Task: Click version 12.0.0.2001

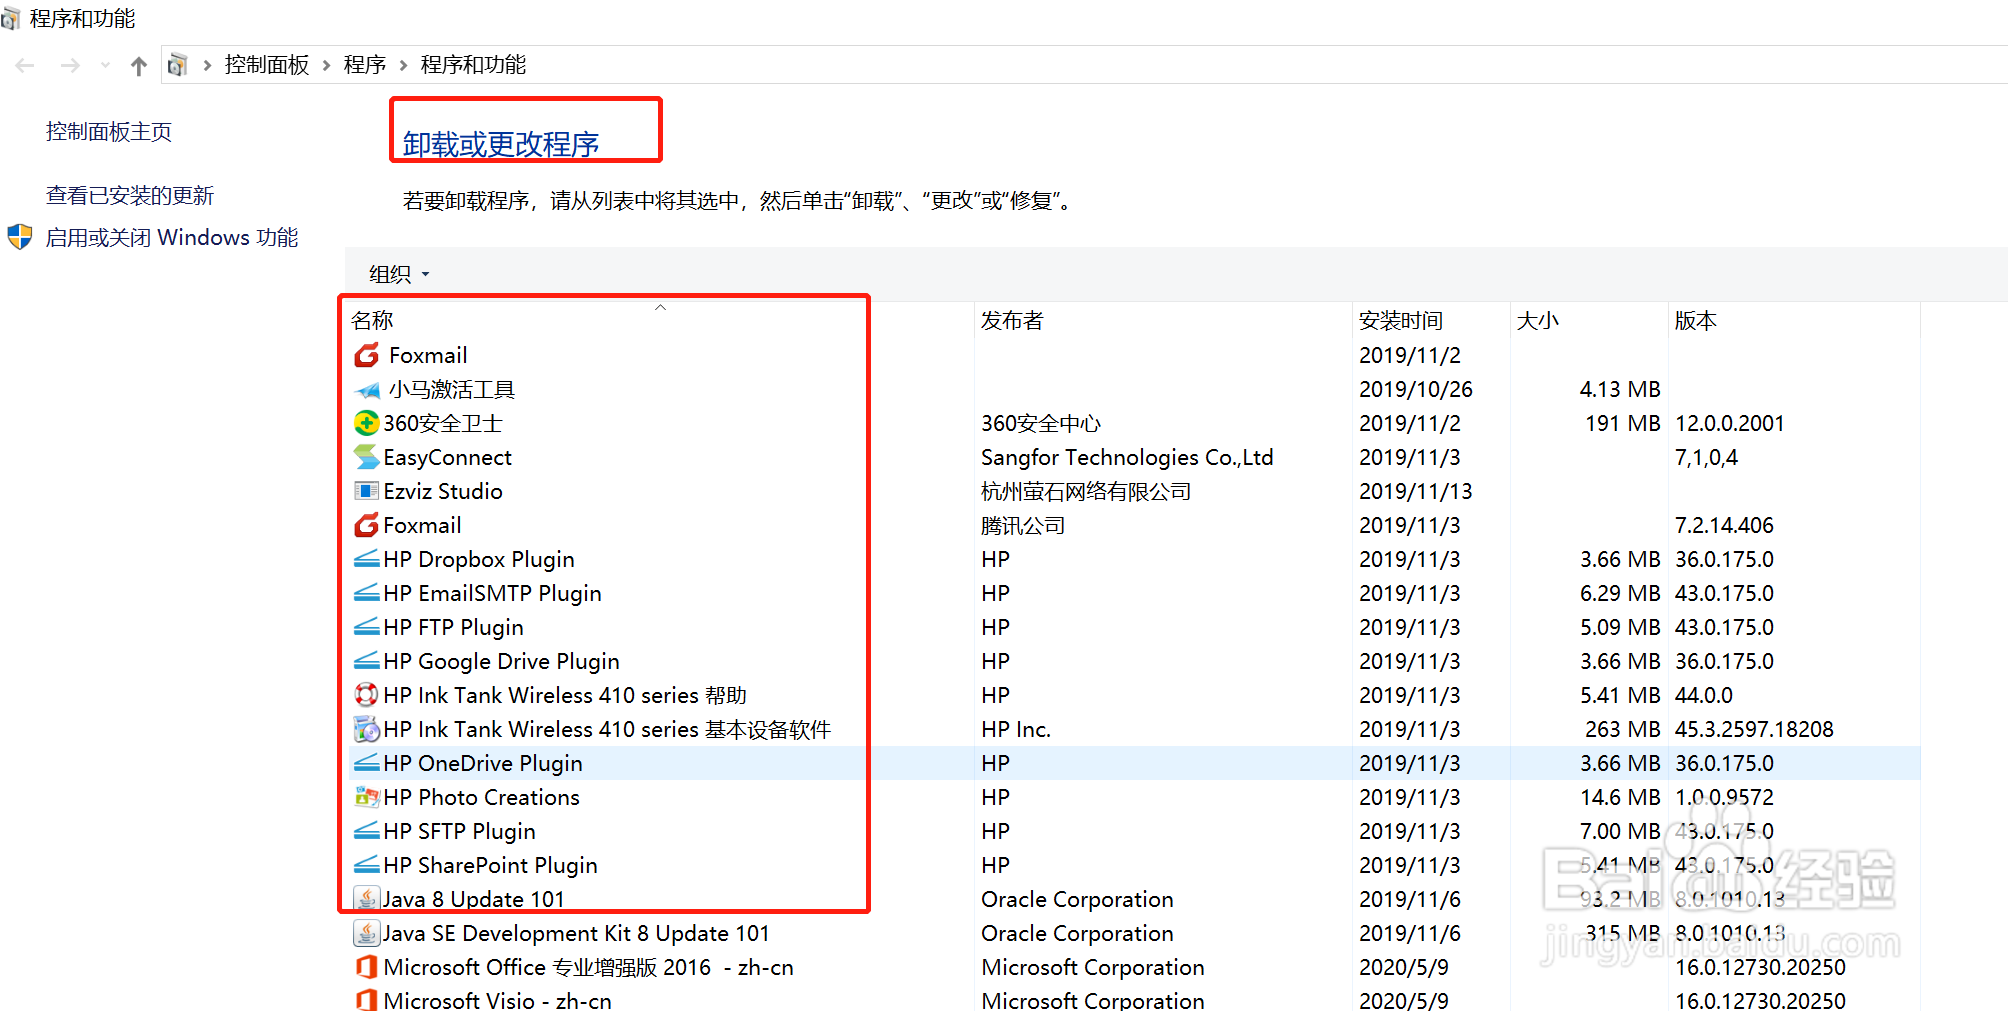Action: tap(1730, 423)
